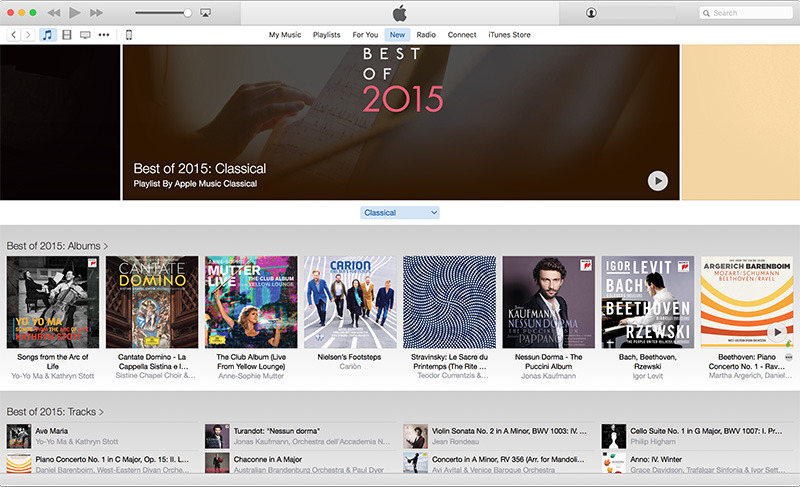Go forward with the right chevron
The height and width of the screenshot is (487, 800).
tap(28, 35)
